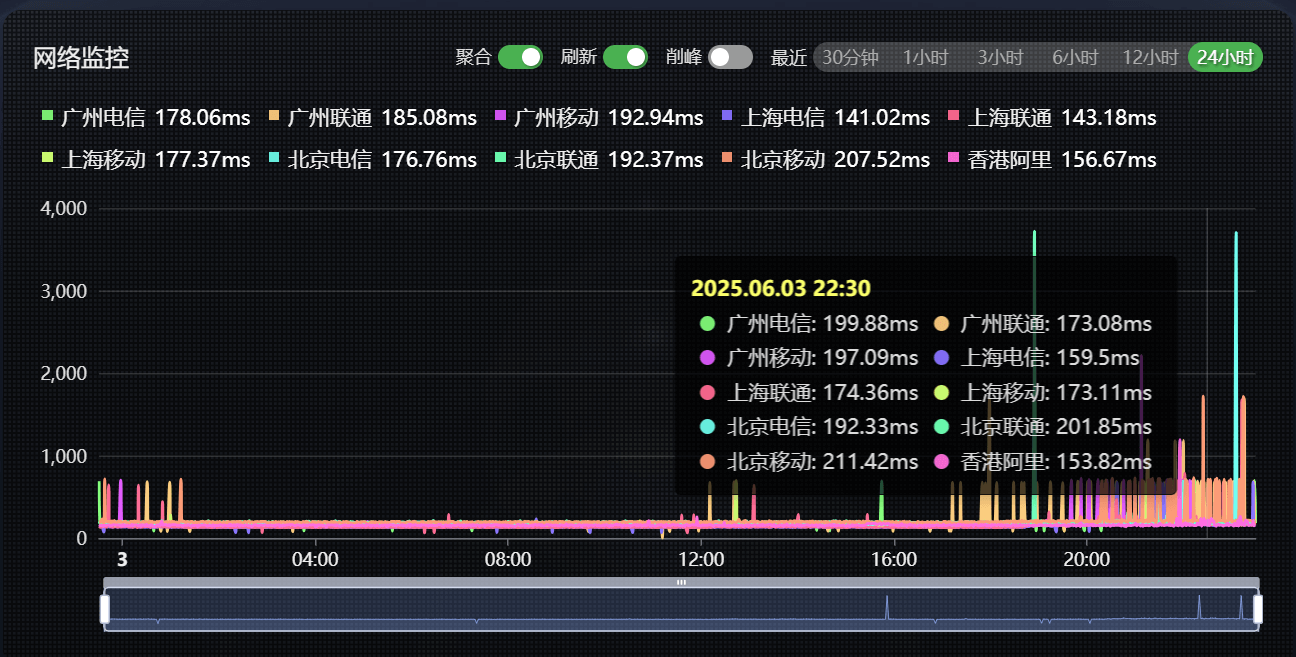Toggle the 上海移动 legend marker
This screenshot has height=657, width=1296.
coord(47,159)
